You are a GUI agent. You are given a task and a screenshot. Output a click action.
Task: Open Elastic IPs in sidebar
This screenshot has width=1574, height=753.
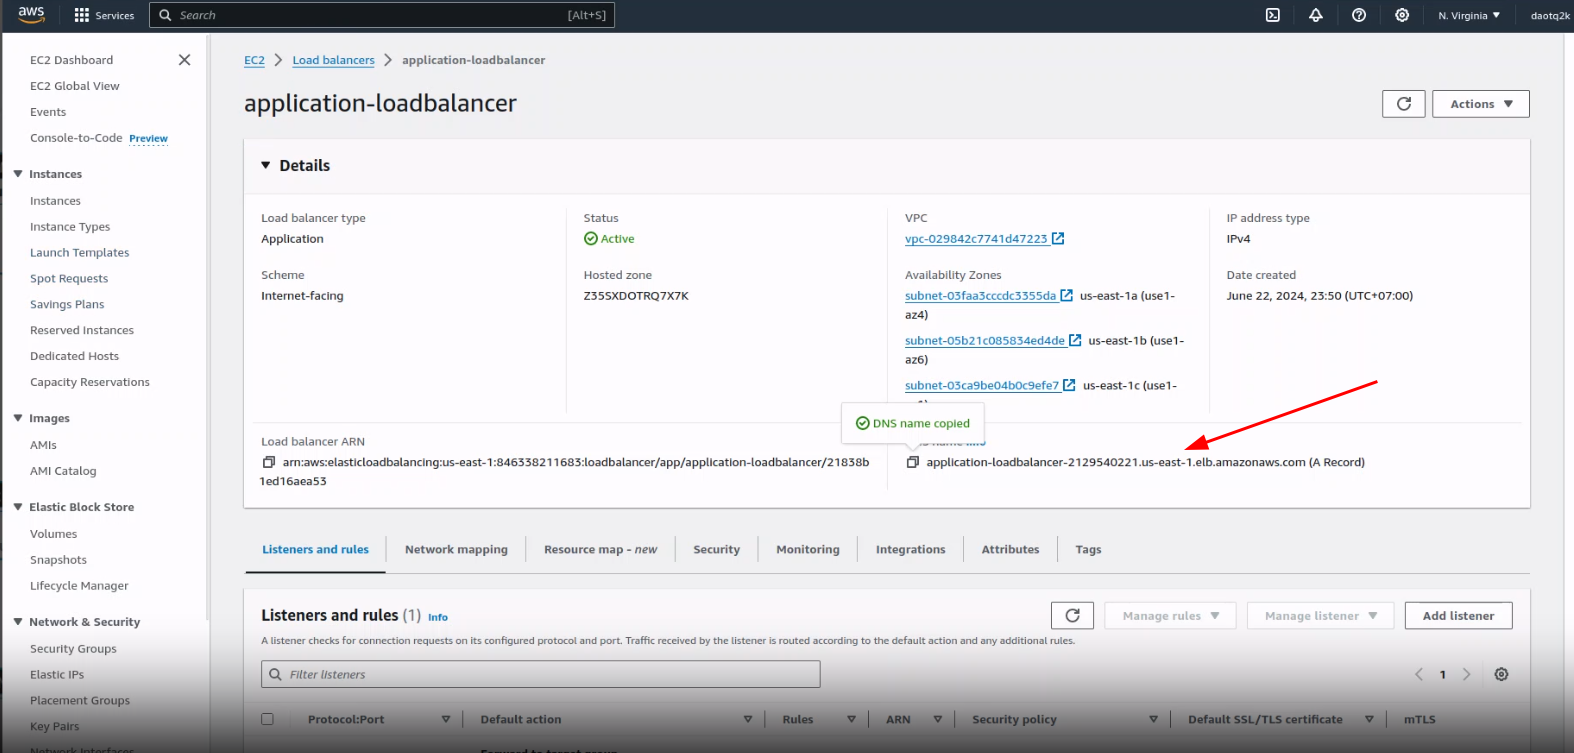click(57, 675)
